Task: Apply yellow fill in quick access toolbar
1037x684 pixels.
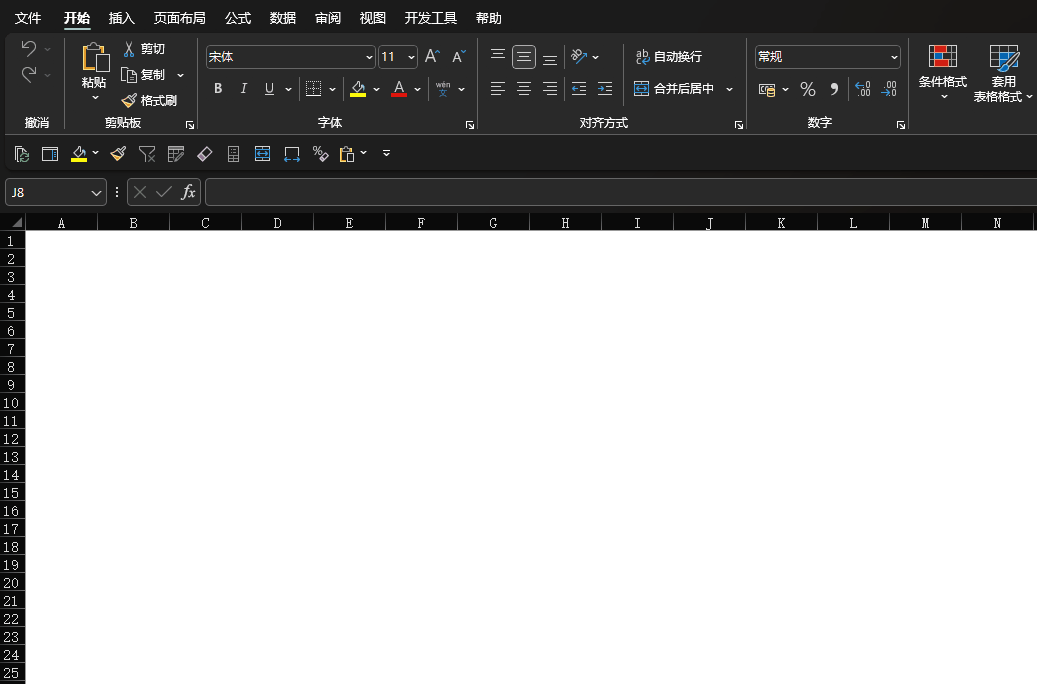Action: point(79,154)
